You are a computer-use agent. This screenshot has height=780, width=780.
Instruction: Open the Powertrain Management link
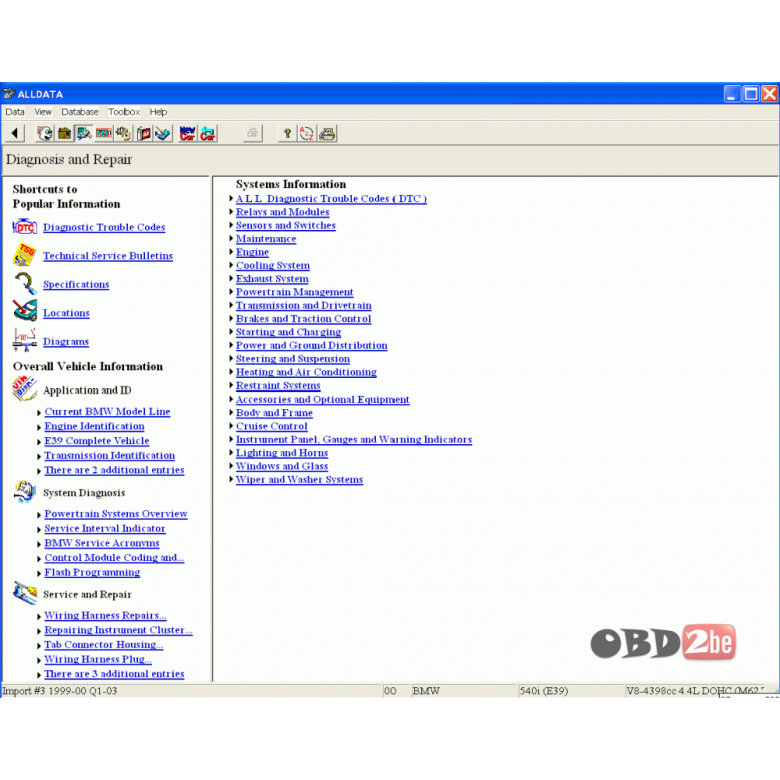[294, 292]
